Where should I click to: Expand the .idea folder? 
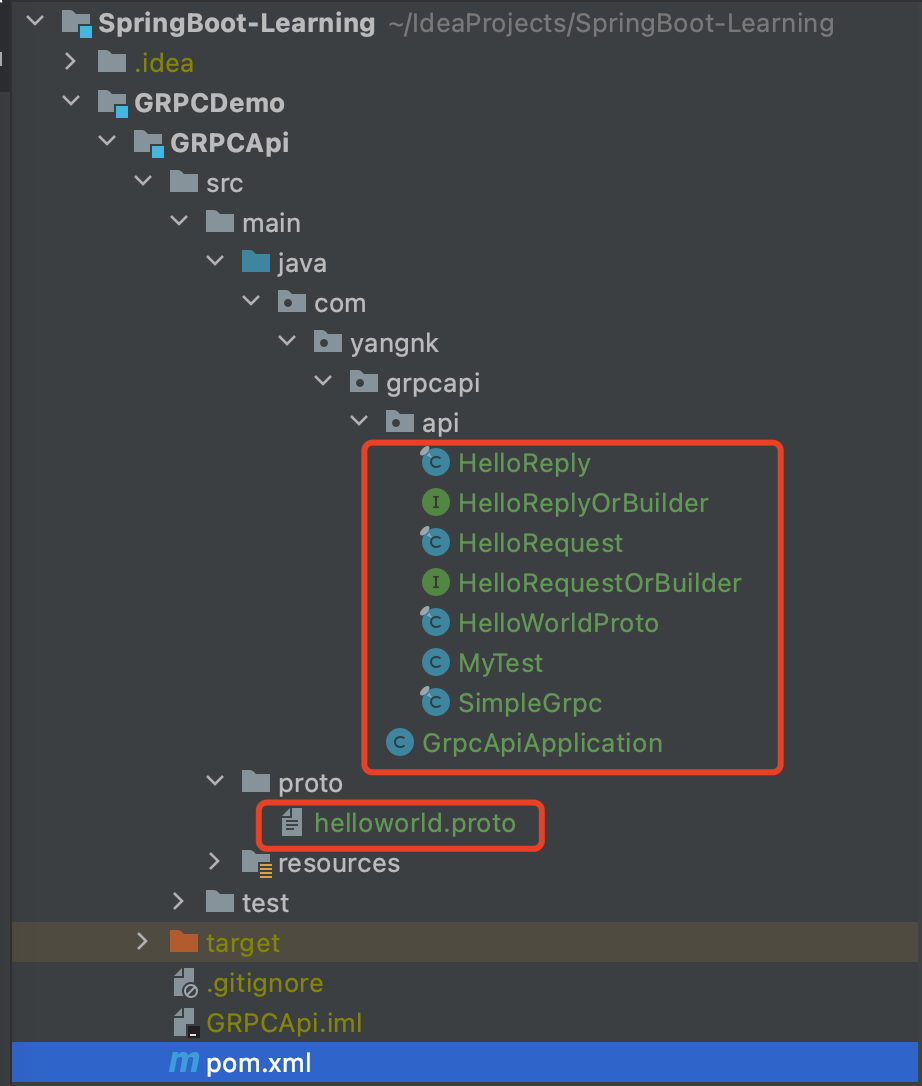pyautogui.click(x=69, y=62)
